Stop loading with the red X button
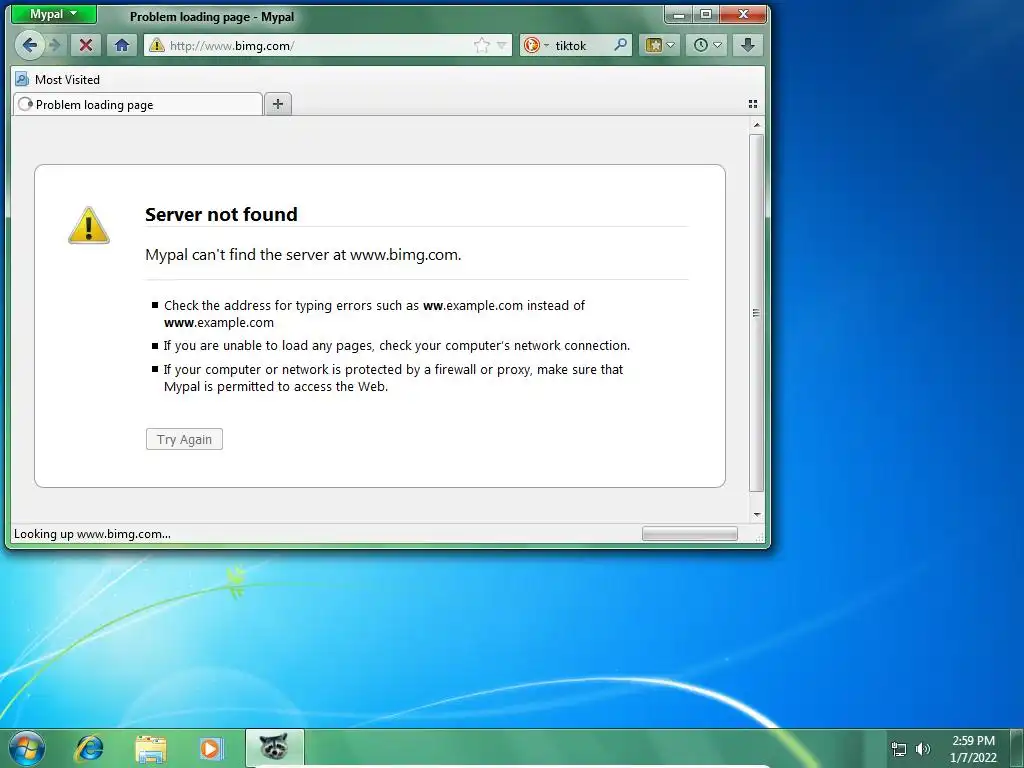This screenshot has height=768, width=1024. click(86, 45)
